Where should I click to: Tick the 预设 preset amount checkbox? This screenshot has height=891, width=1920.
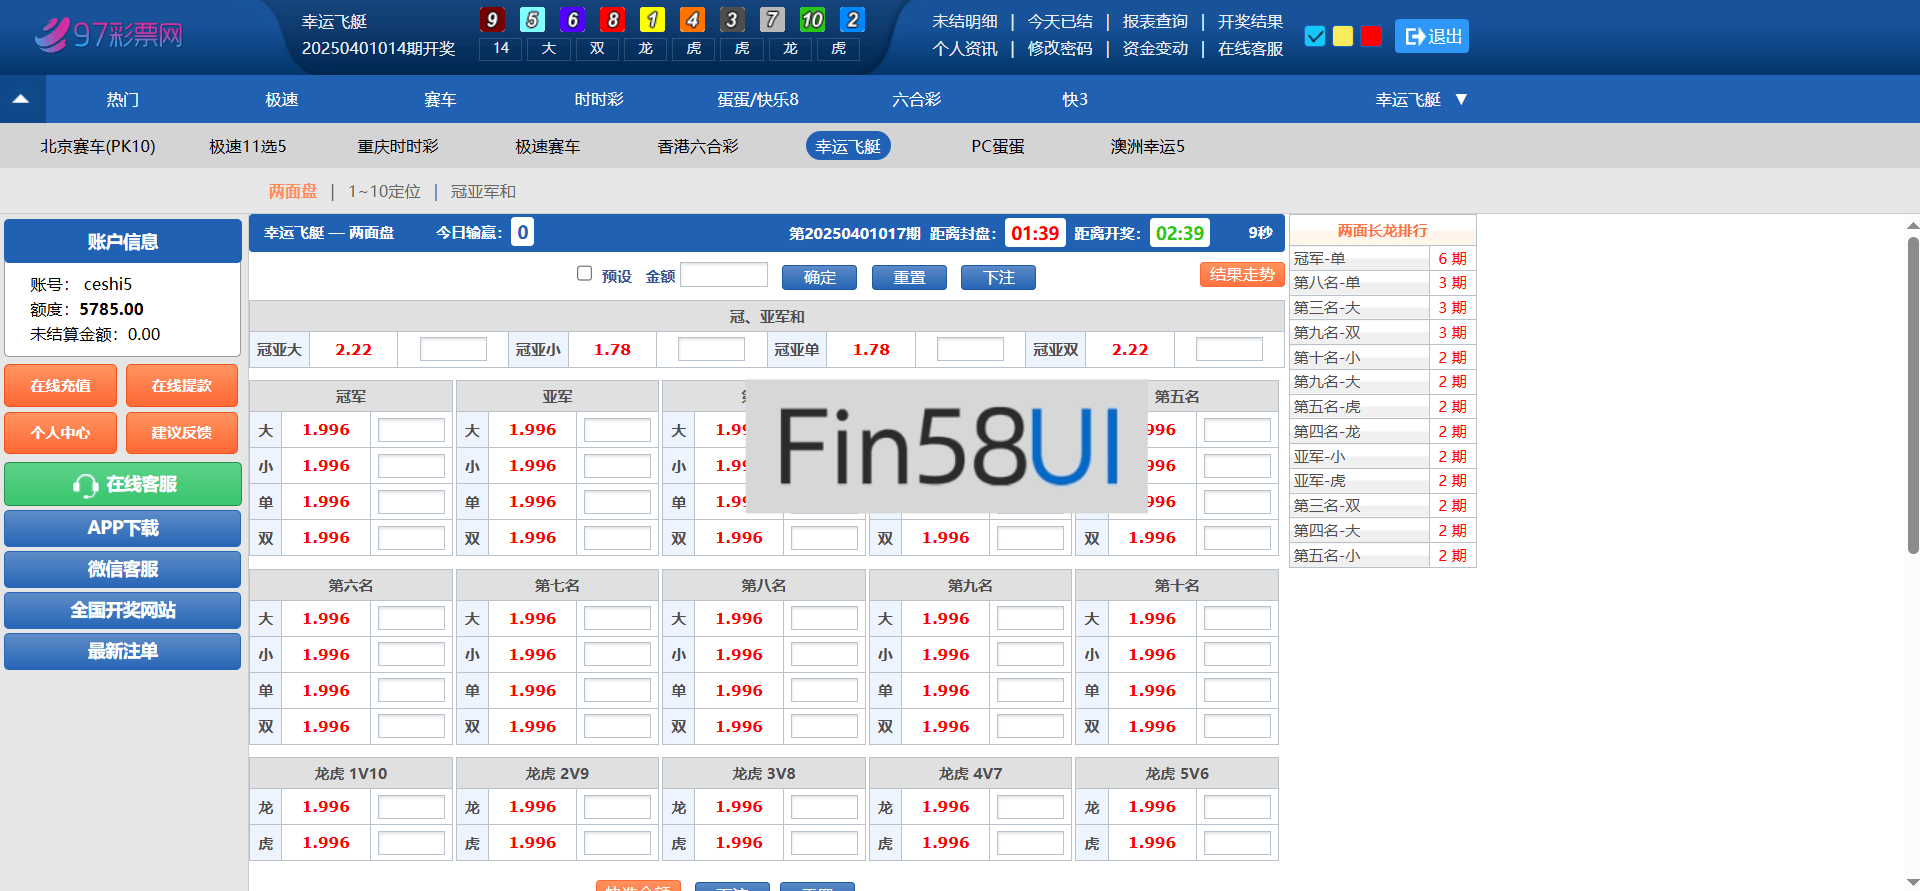tap(584, 274)
